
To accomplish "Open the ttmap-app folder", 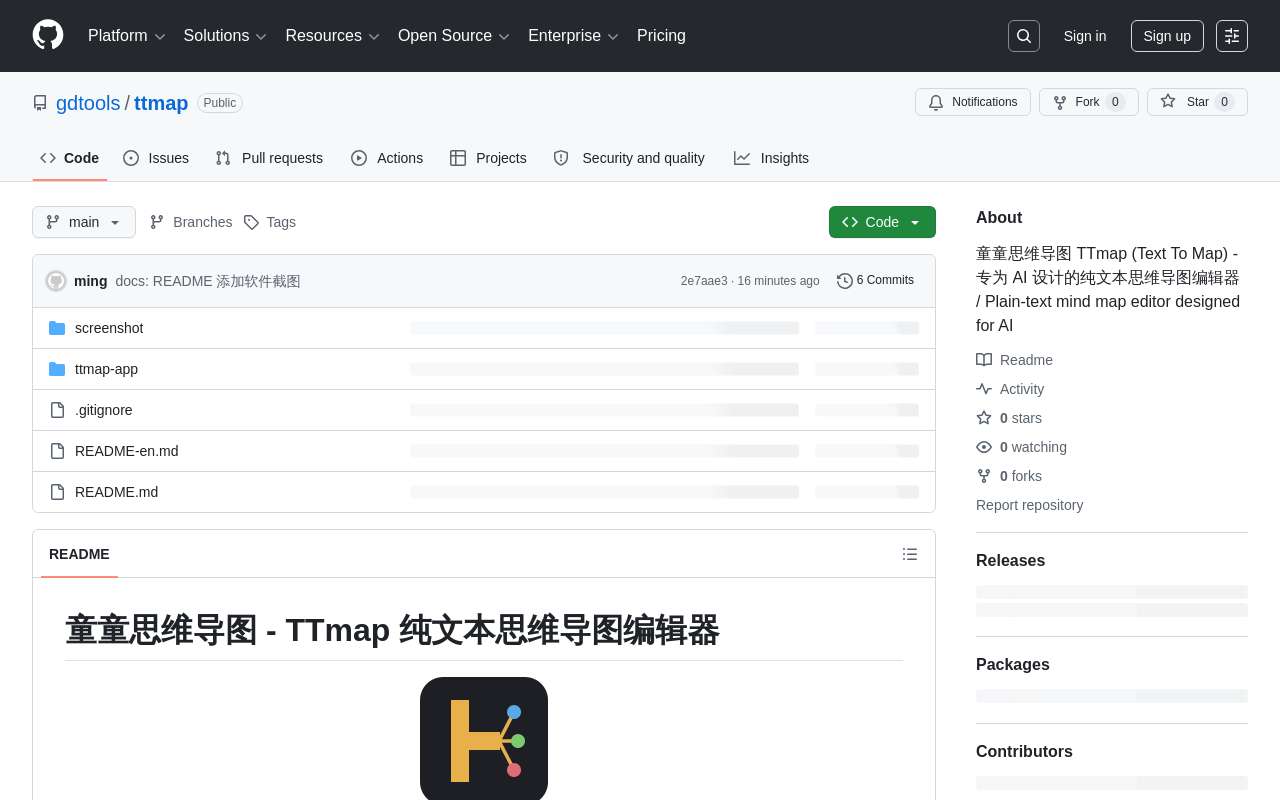I will [106, 369].
